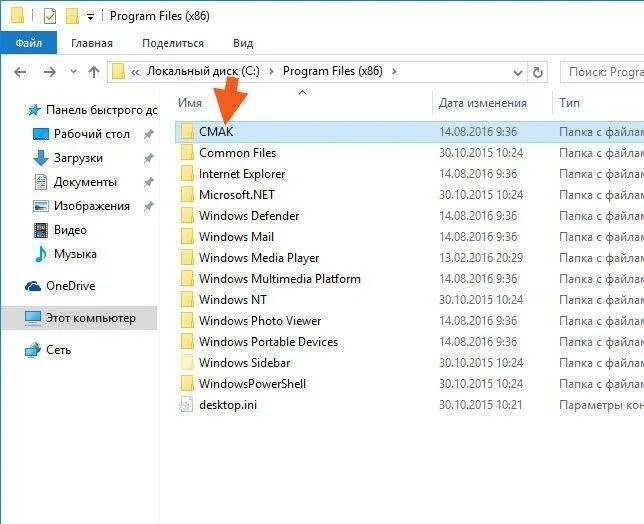Screen dimensions: 644x524
Task: Click the date 30.10.2015 10:21
Action: (x=481, y=405)
